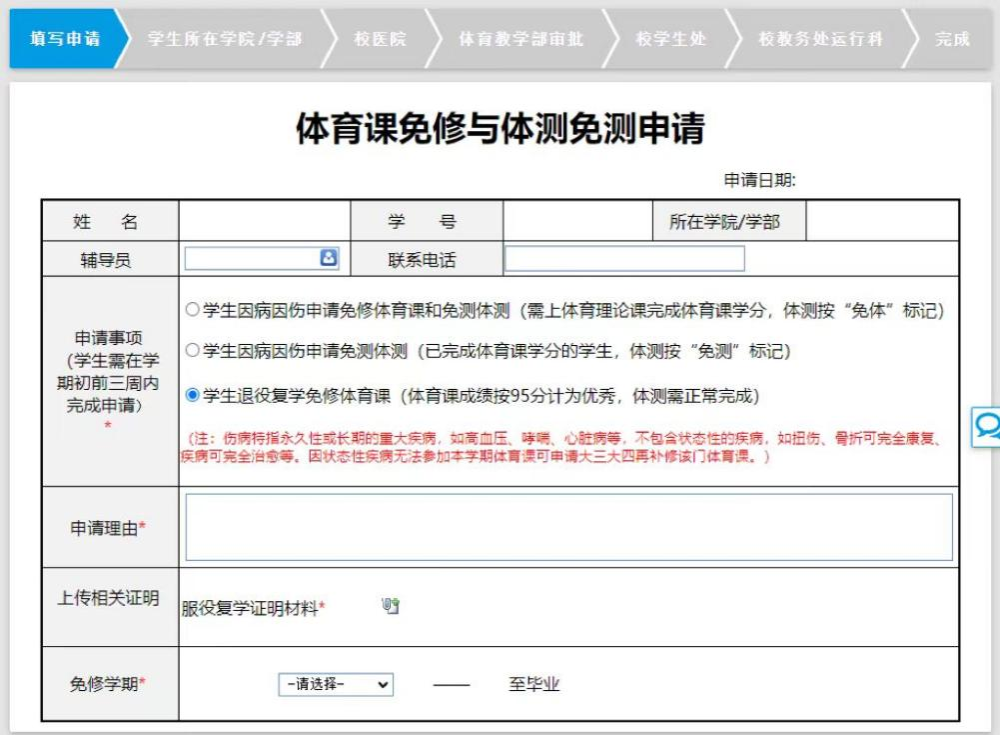This screenshot has height=735, width=1000.
Task: Open the 免修学期 请选择 dropdown
Action: point(335,685)
